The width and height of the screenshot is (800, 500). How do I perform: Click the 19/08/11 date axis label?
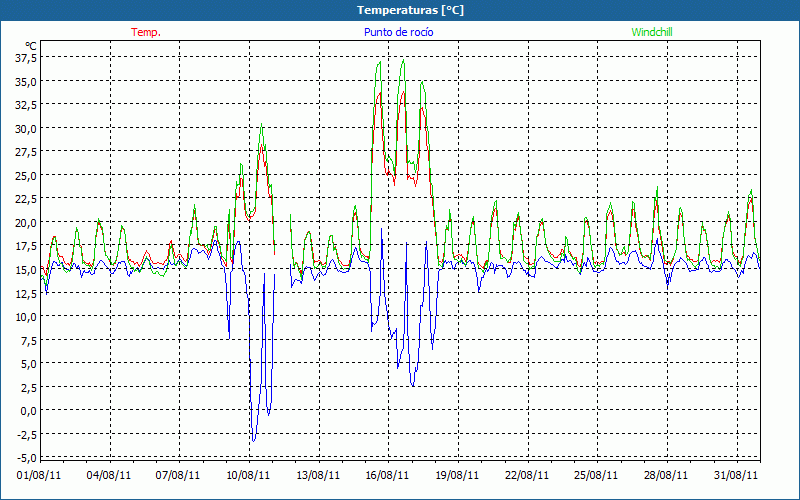457,475
